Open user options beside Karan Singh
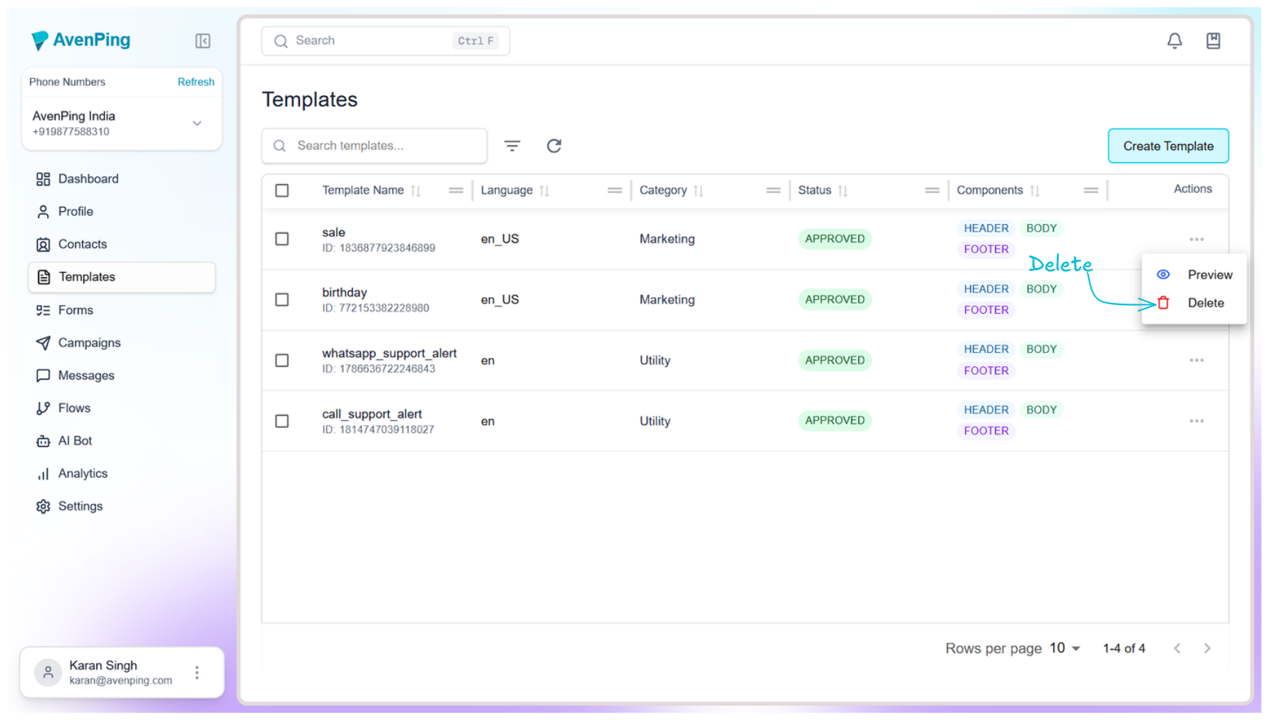1268x720 pixels. [x=197, y=673]
